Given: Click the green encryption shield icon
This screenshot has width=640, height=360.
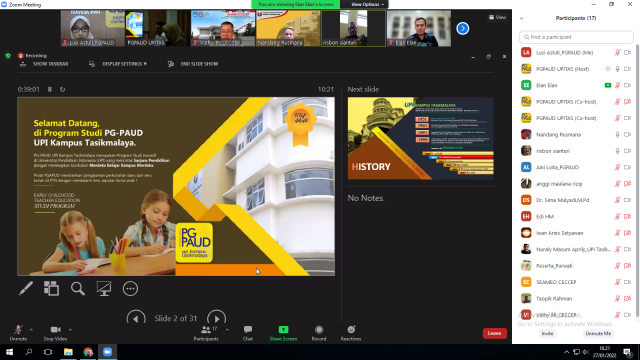Looking at the screenshot, I should (x=8, y=56).
